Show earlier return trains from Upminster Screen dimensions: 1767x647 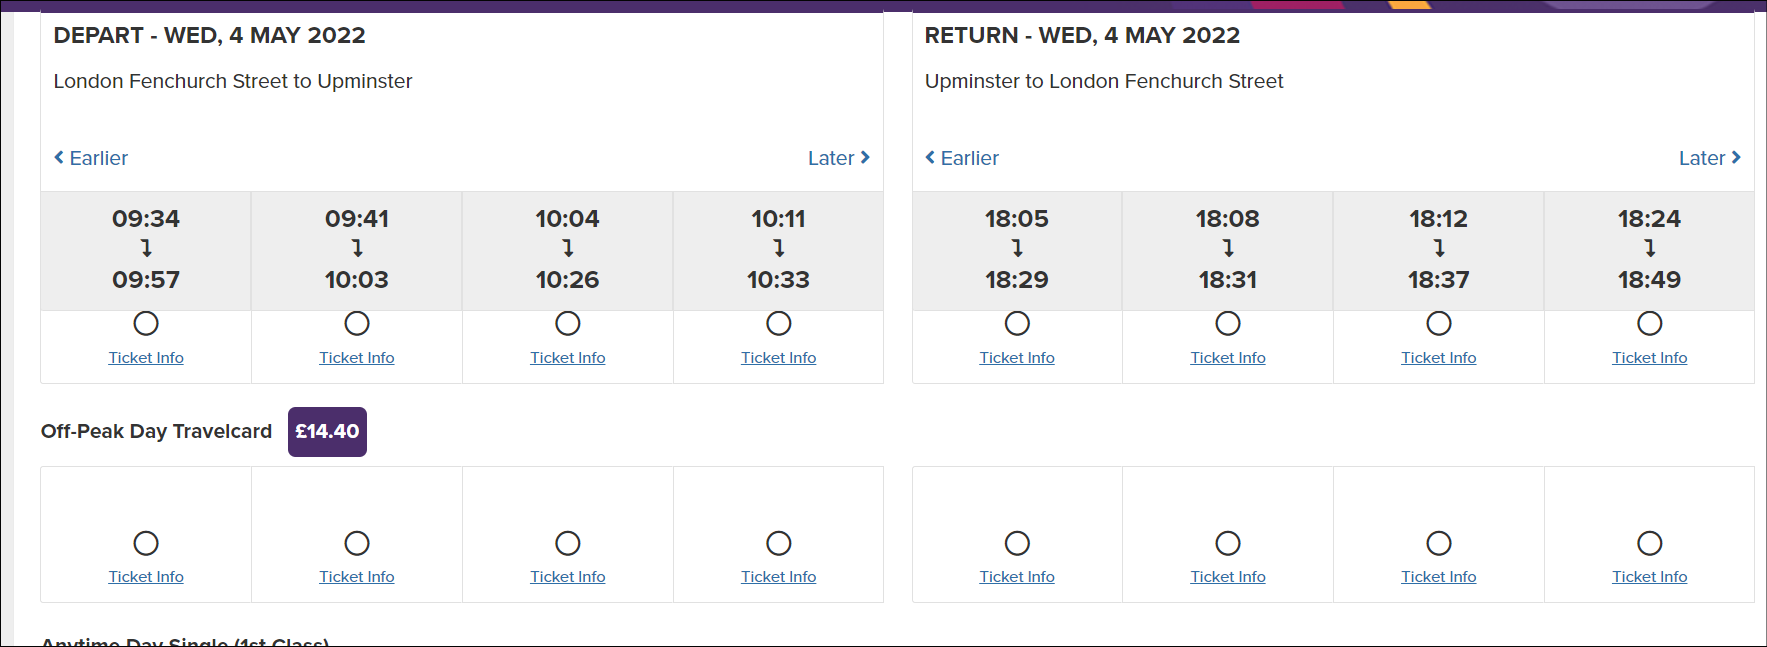click(x=961, y=158)
